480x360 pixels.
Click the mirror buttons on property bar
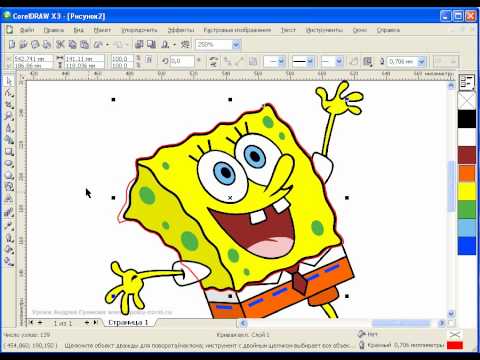pyautogui.click(x=213, y=61)
